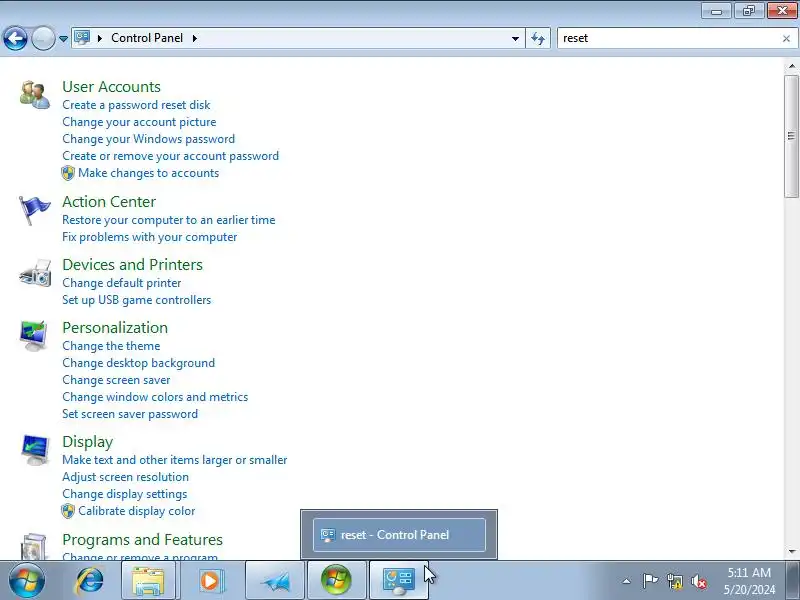Expand the arrow after Control Panel breadcrumb

tap(195, 38)
